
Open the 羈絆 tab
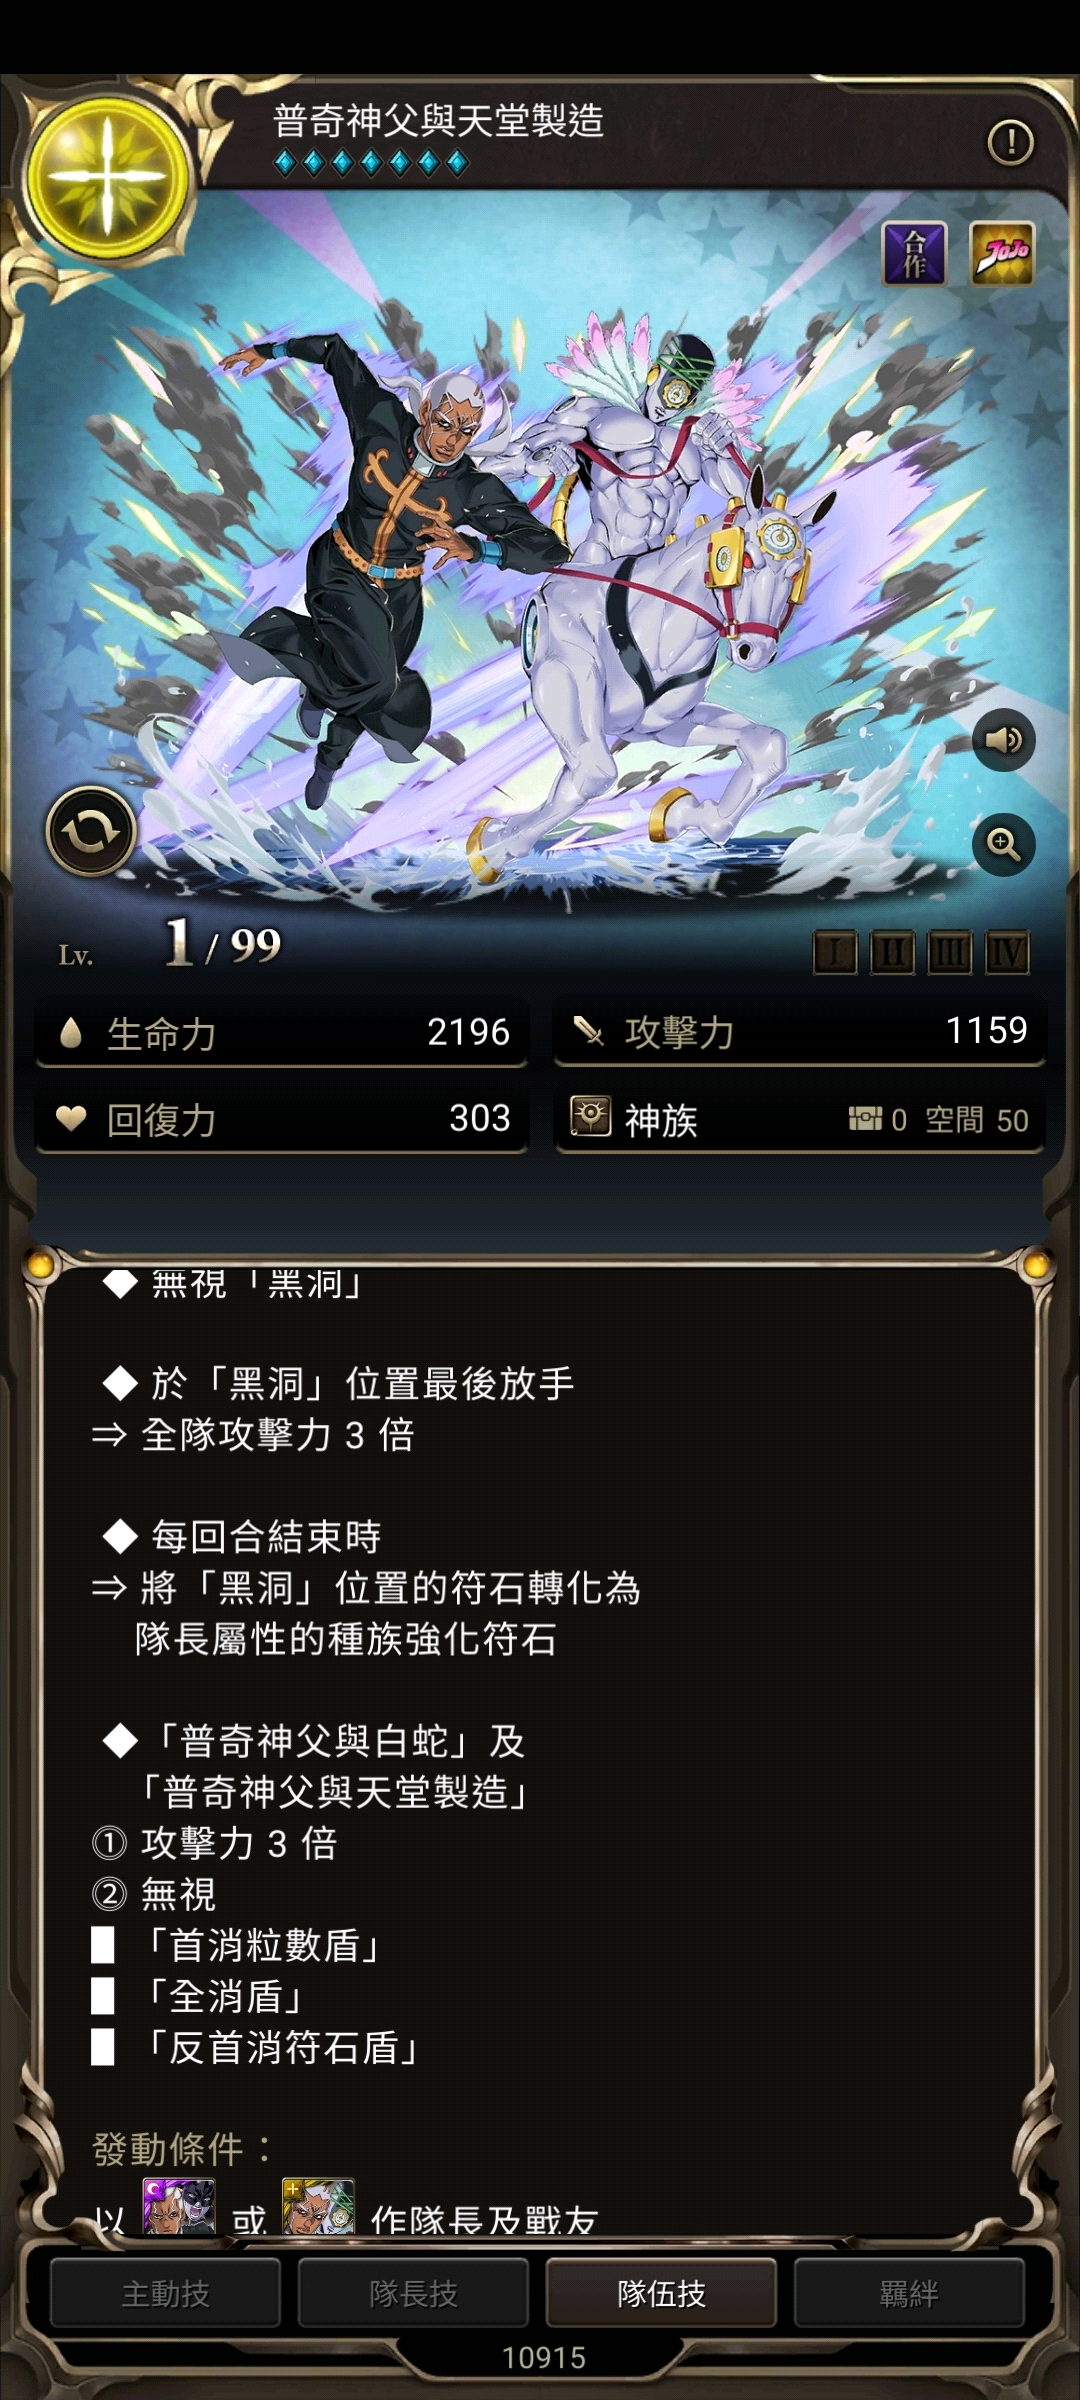909,2293
